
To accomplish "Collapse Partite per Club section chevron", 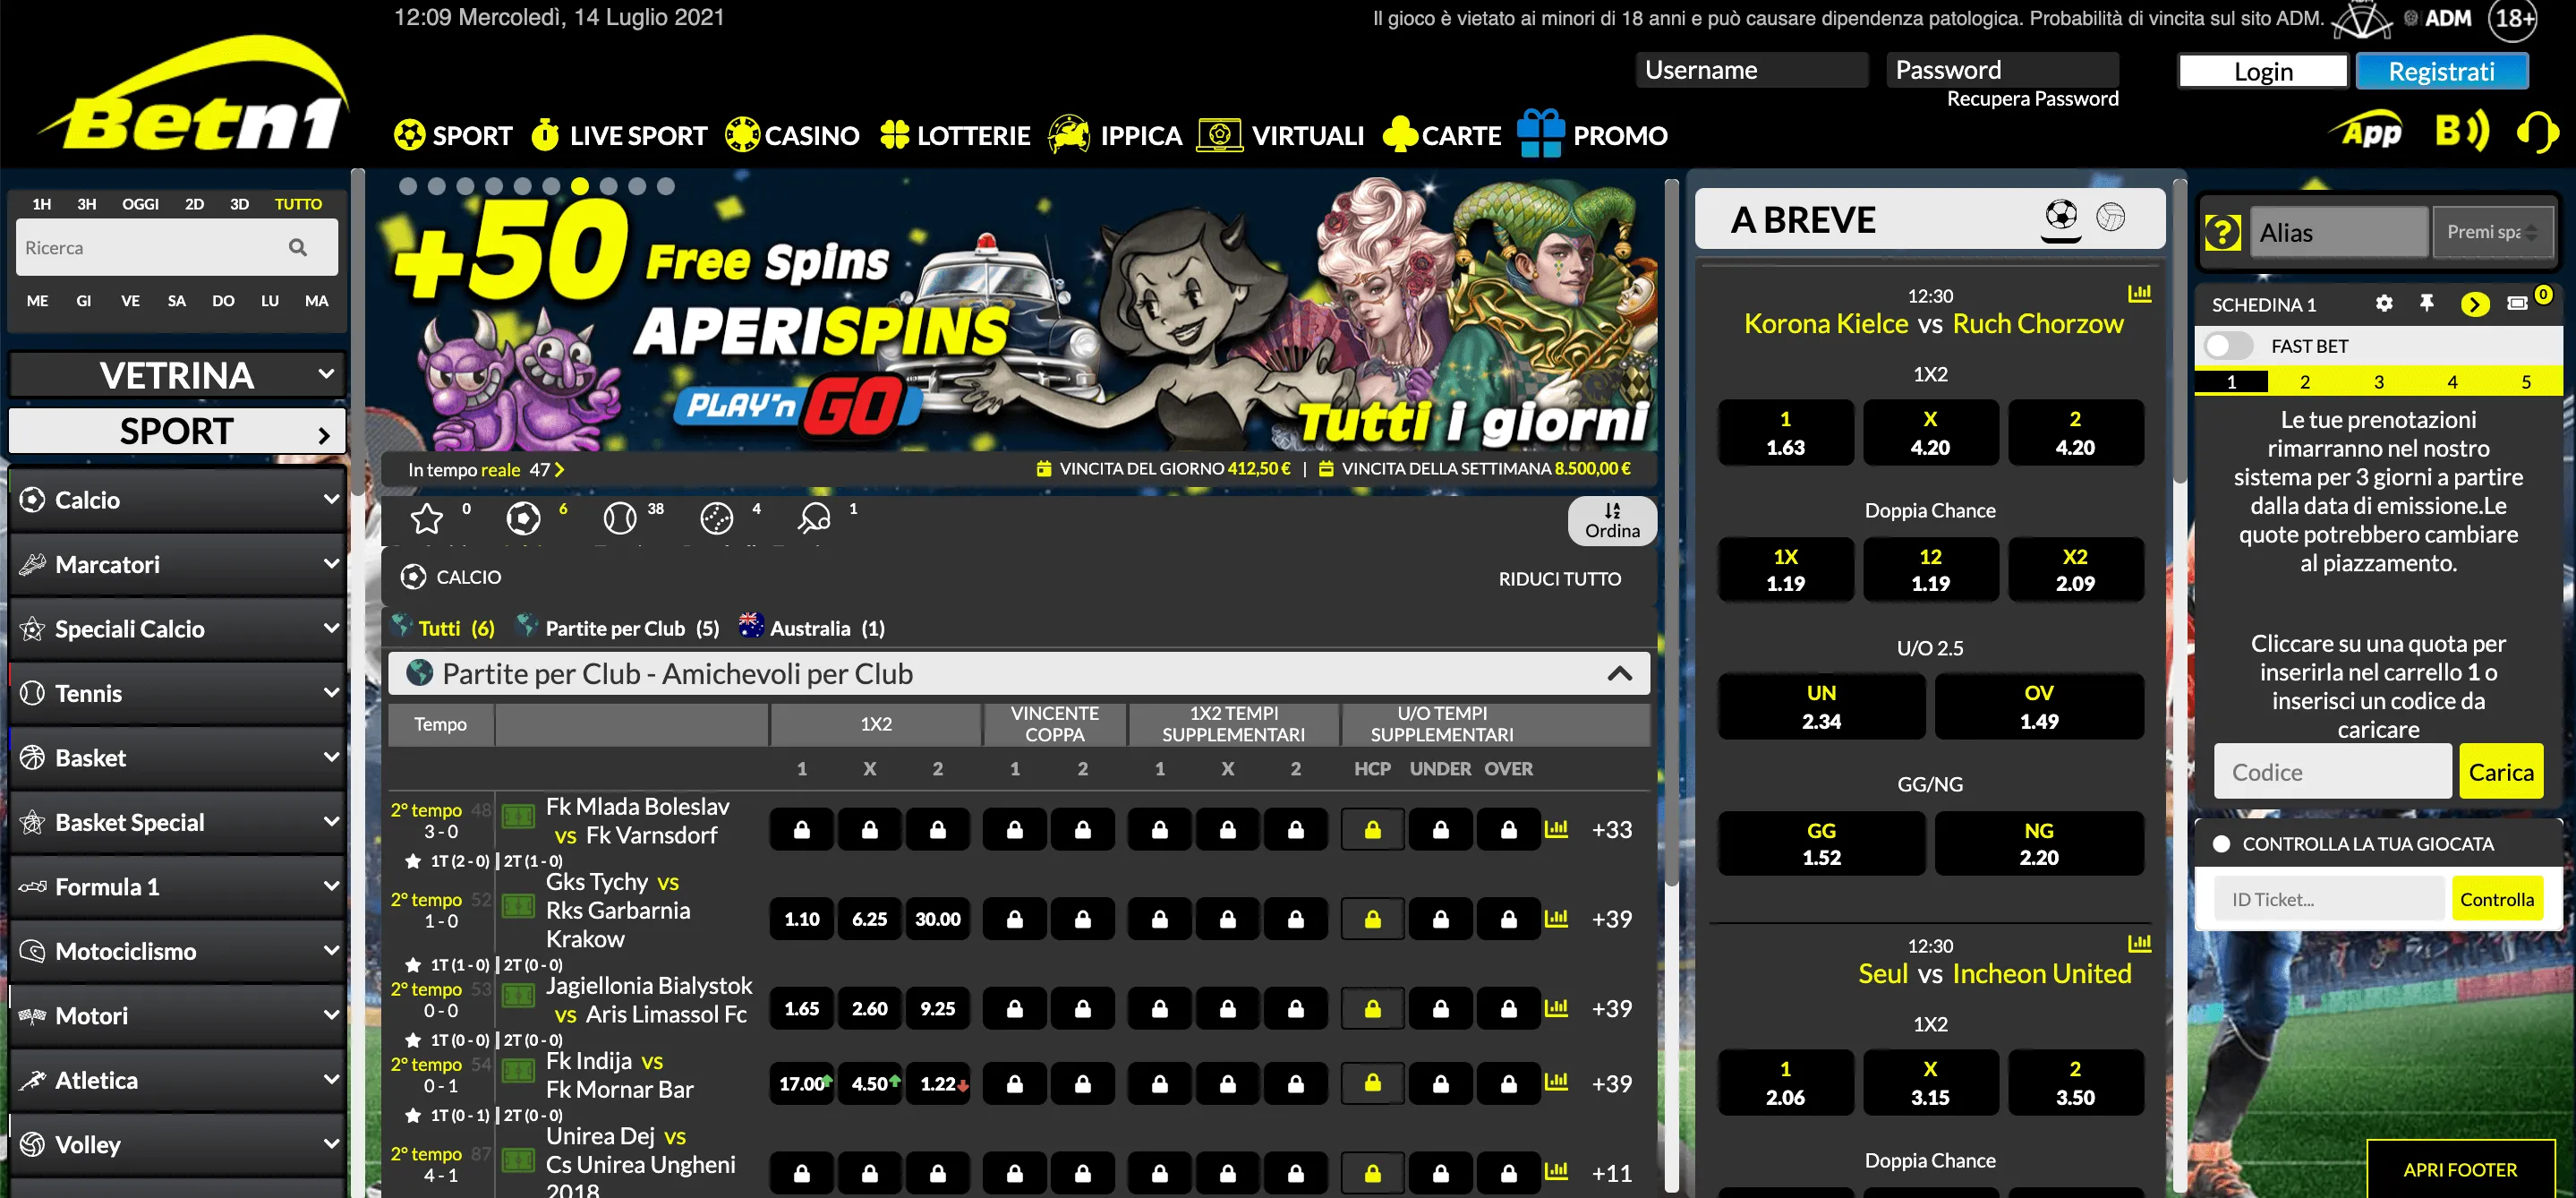I will tap(1619, 674).
